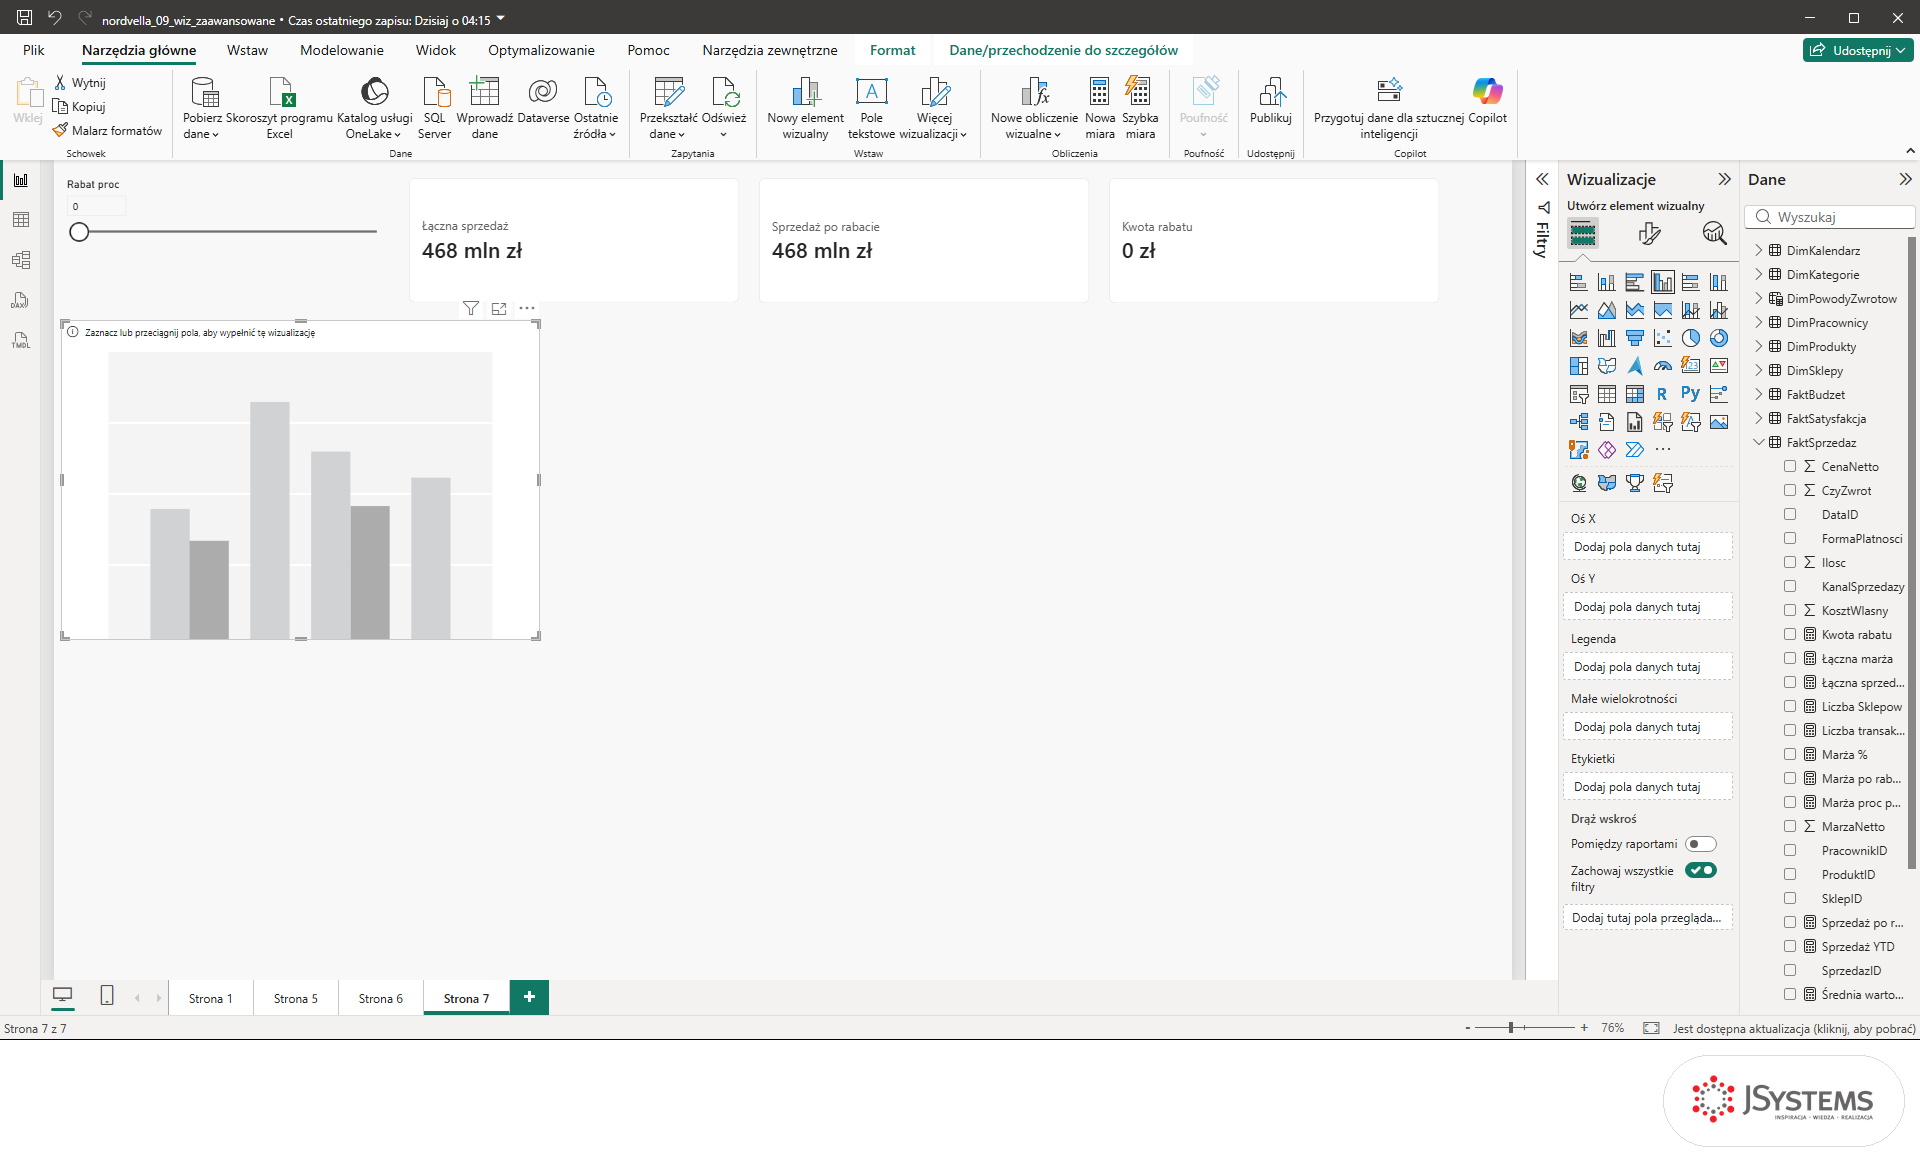The image size is (1920, 1162).
Task: Click Kopiuj in clipboard group
Action: [80, 107]
